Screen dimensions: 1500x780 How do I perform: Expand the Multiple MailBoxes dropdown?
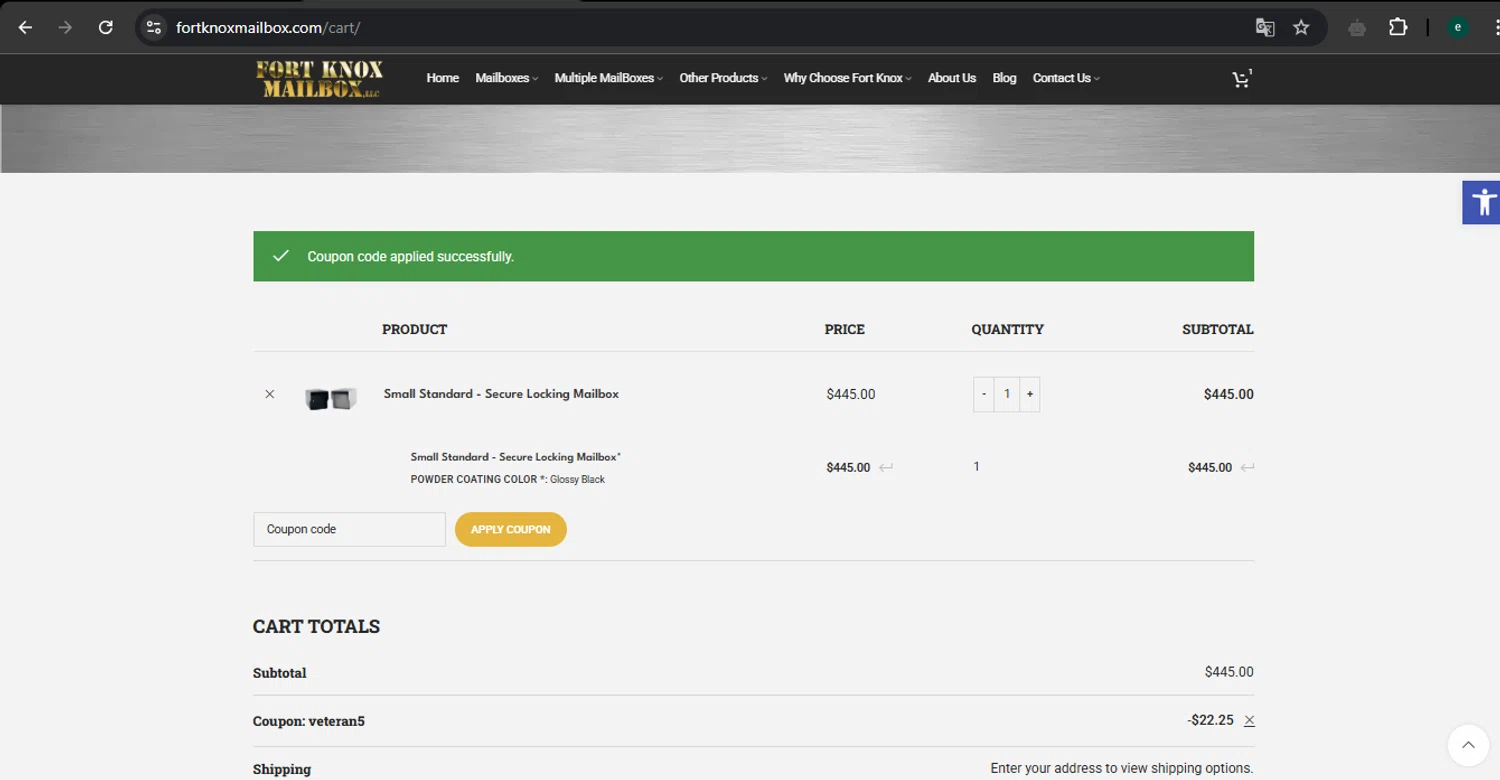pos(608,78)
